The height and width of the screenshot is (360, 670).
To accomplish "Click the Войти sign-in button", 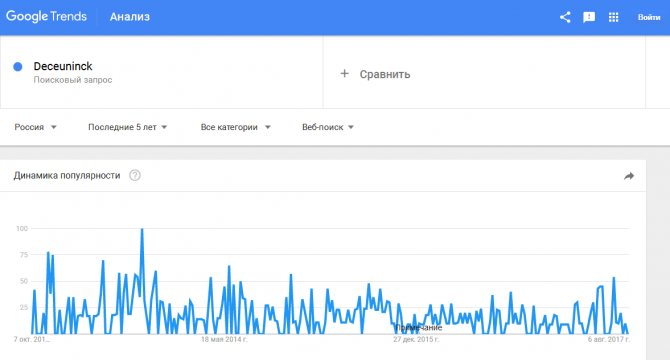I will 649,18.
